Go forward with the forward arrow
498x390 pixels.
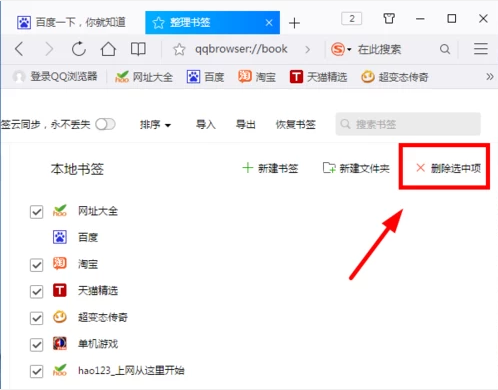click(49, 49)
